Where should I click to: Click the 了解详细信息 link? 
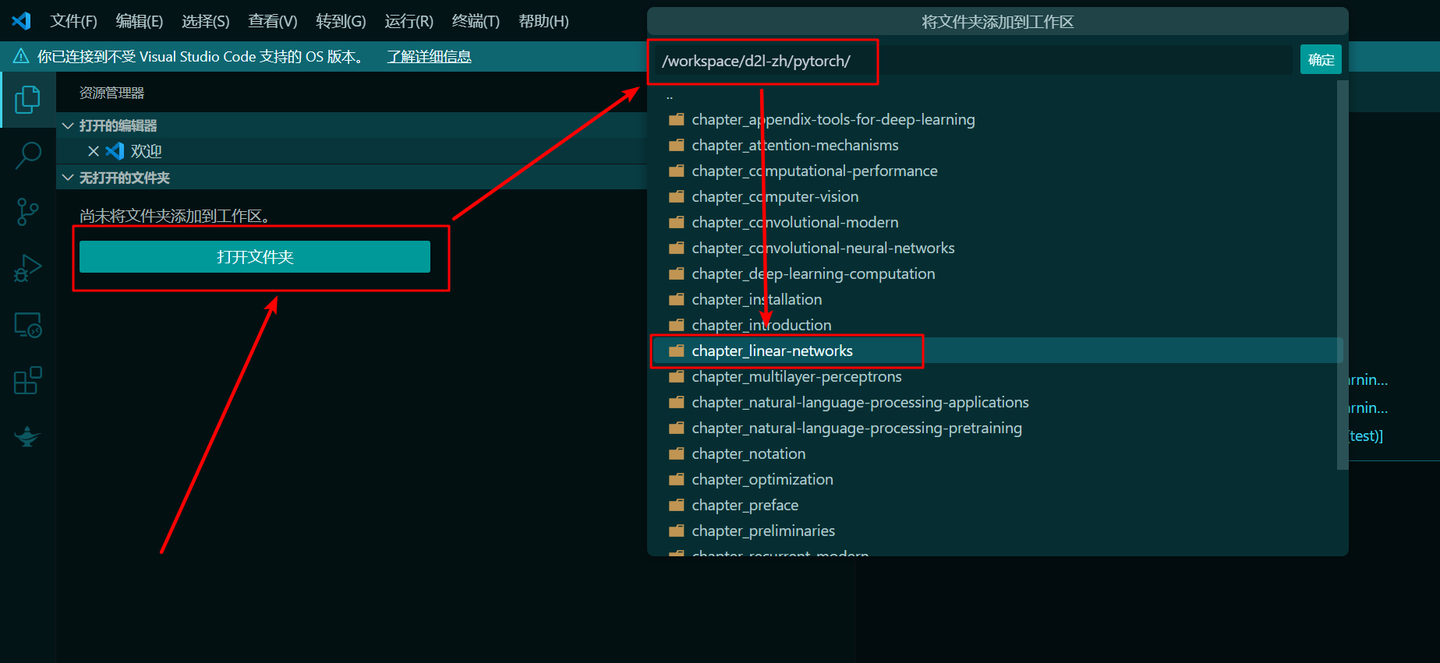click(x=428, y=56)
